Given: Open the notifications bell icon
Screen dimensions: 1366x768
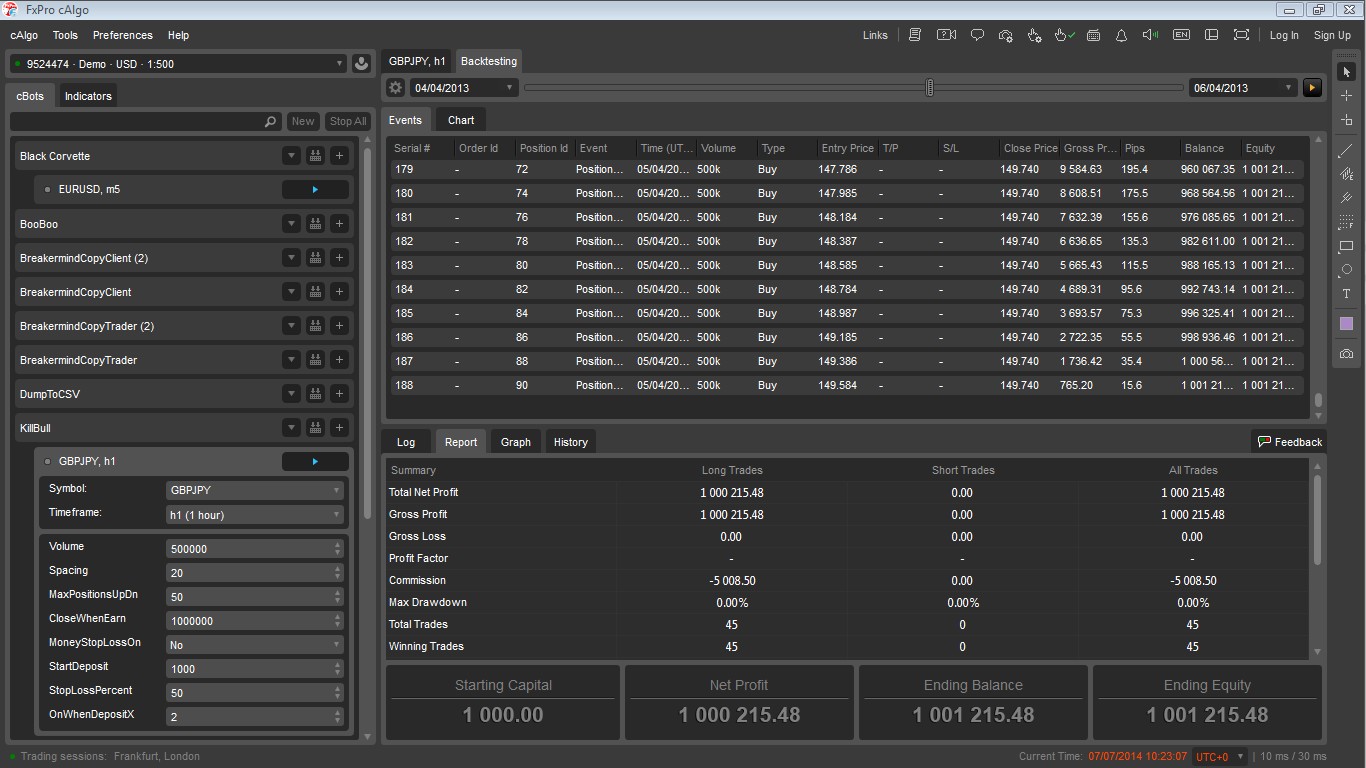Looking at the screenshot, I should 1122,35.
